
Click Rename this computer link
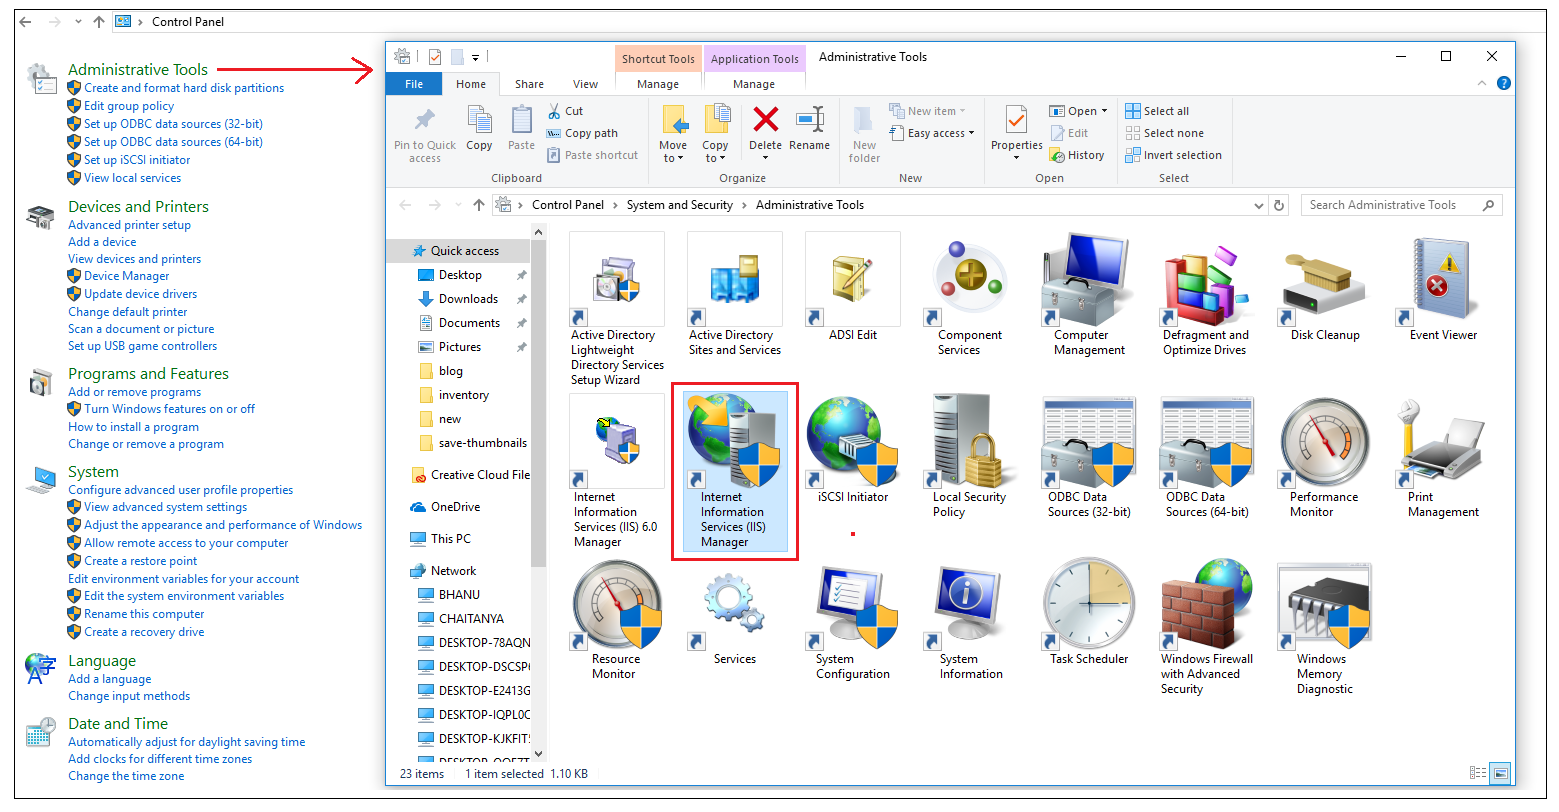click(144, 614)
